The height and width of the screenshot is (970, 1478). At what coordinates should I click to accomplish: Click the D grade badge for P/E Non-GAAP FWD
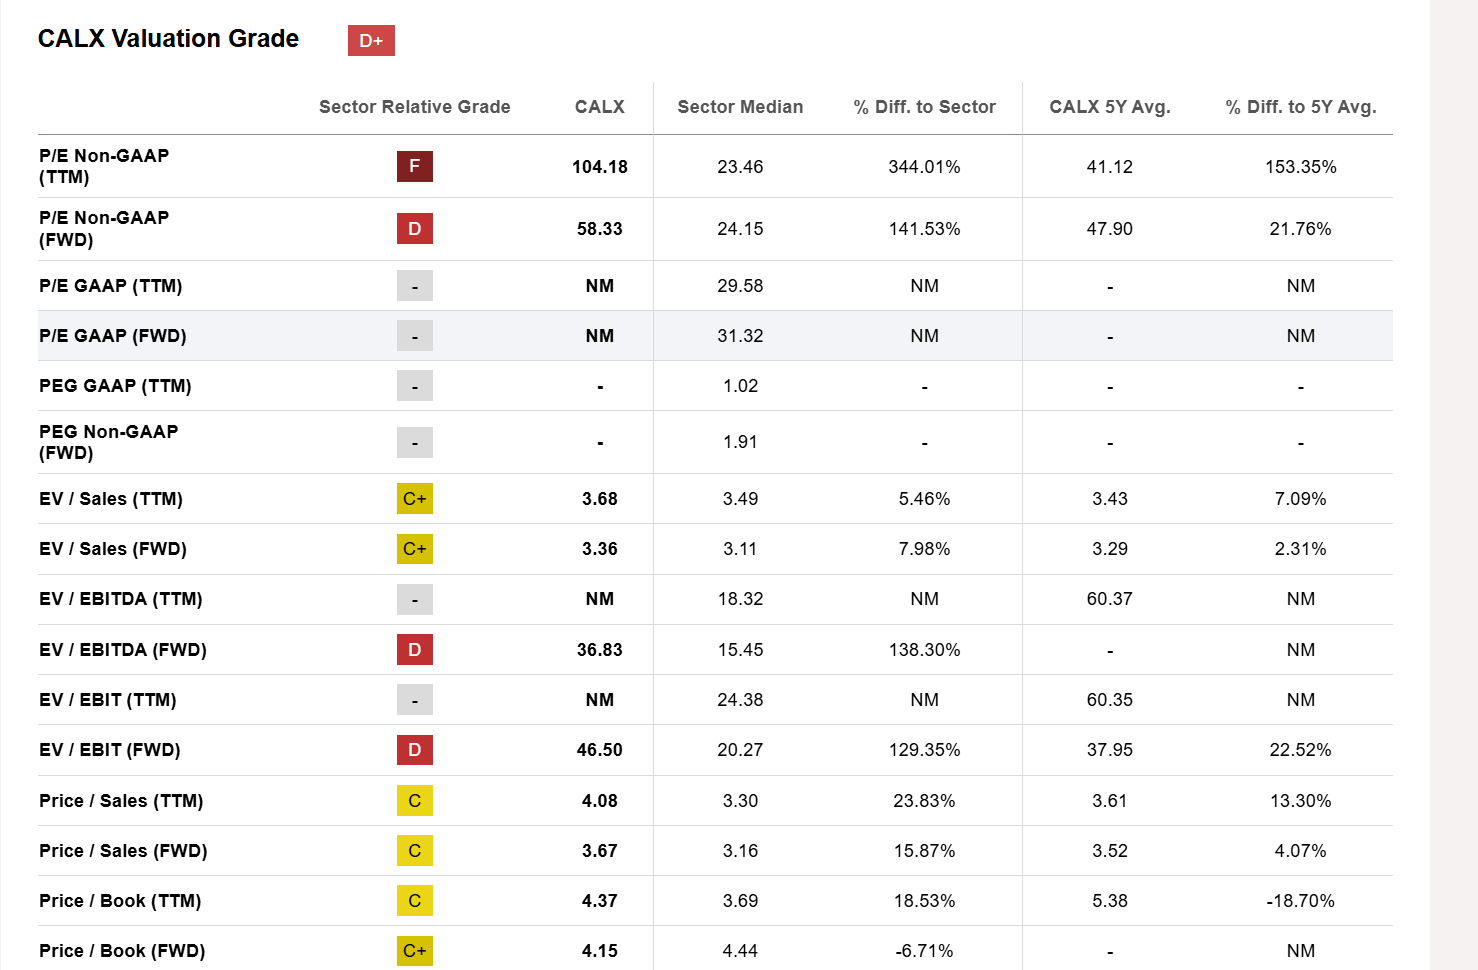(414, 228)
